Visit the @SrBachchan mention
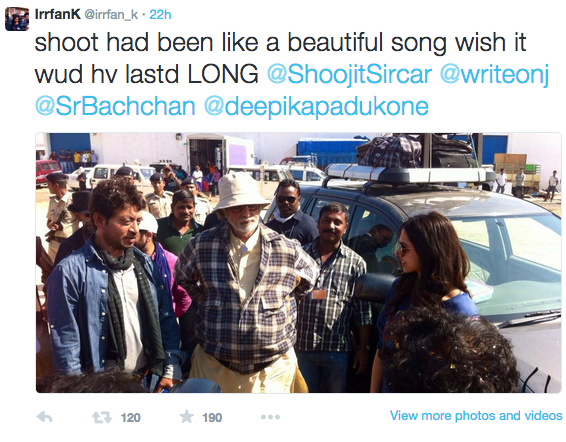Viewport: 566px width, 442px height. tap(115, 106)
